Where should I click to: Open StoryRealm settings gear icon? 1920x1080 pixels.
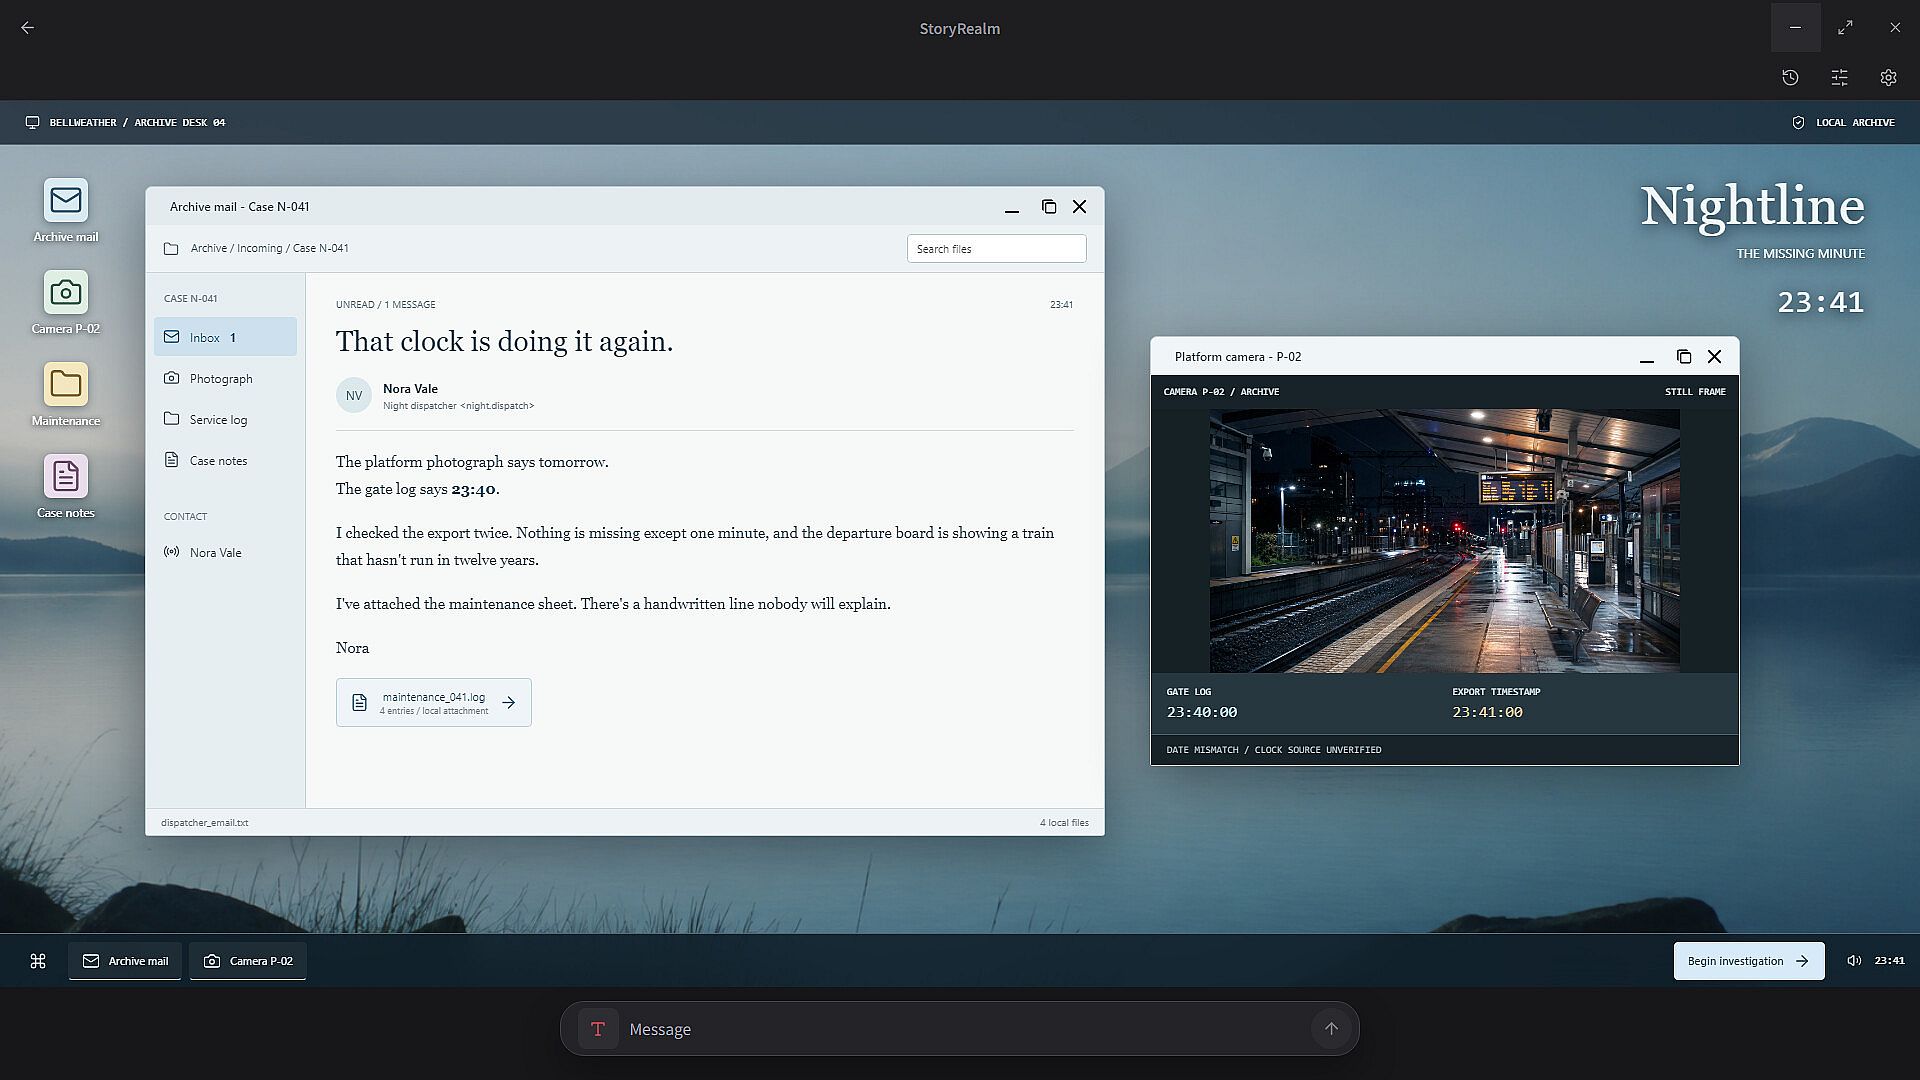click(x=1888, y=77)
